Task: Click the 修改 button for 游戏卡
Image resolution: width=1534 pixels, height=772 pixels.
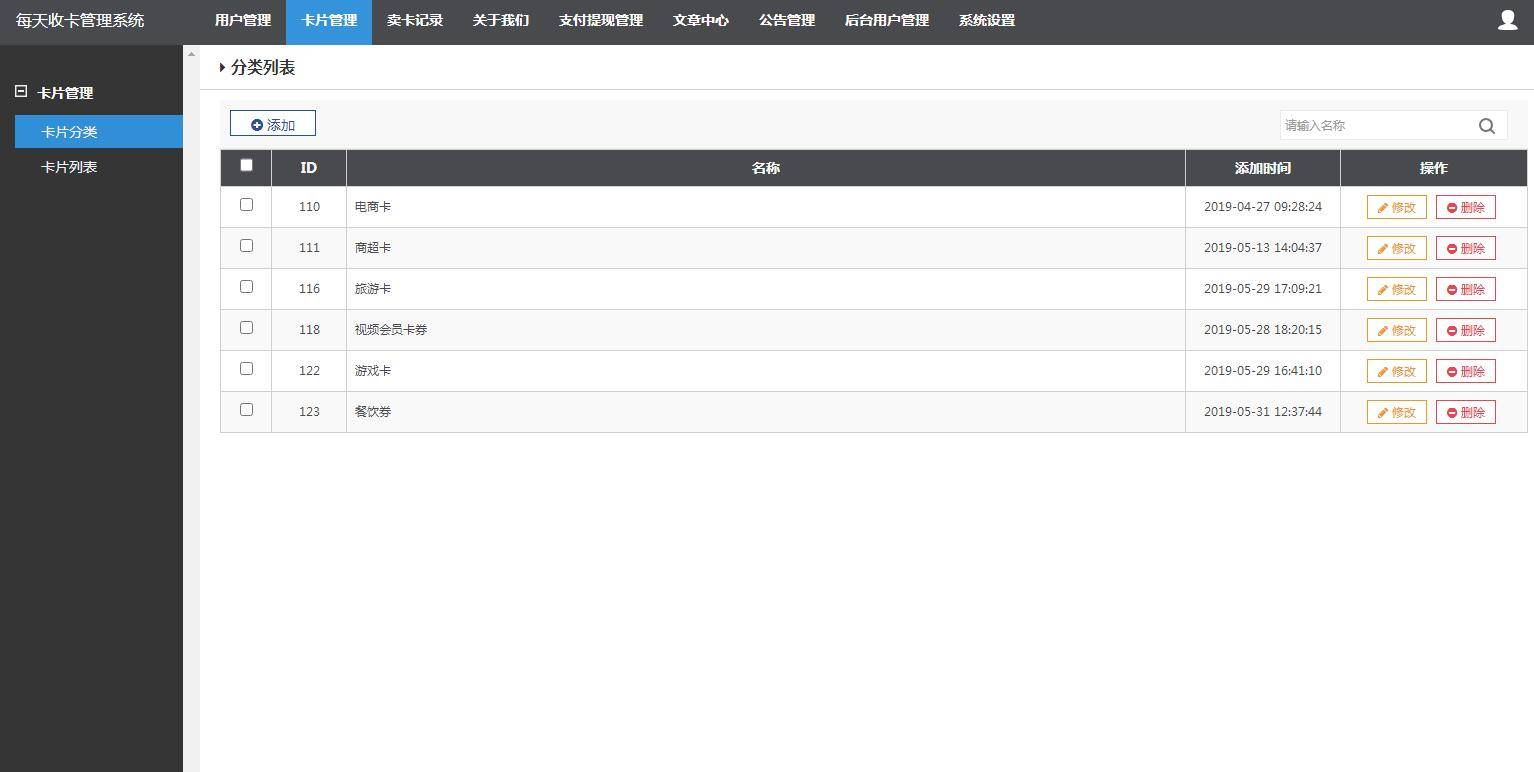Action: click(1396, 370)
